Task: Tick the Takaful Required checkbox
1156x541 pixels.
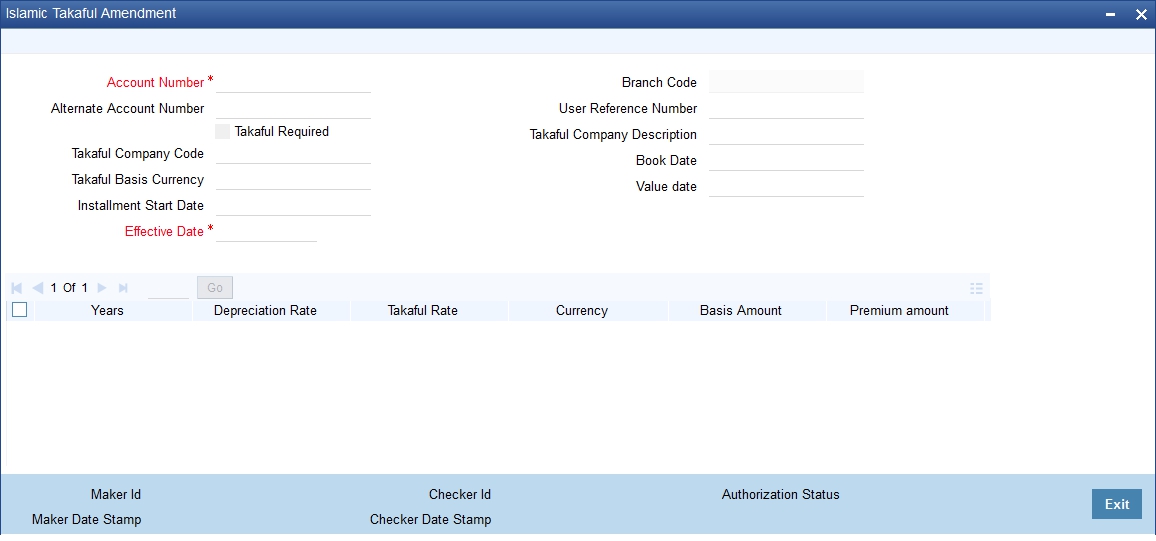Action: pyautogui.click(x=223, y=132)
